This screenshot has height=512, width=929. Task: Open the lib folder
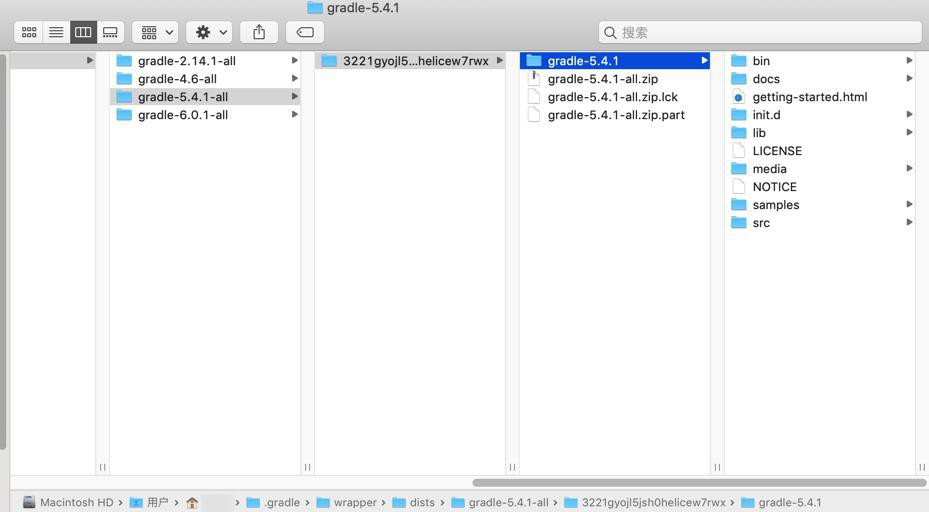pos(819,133)
